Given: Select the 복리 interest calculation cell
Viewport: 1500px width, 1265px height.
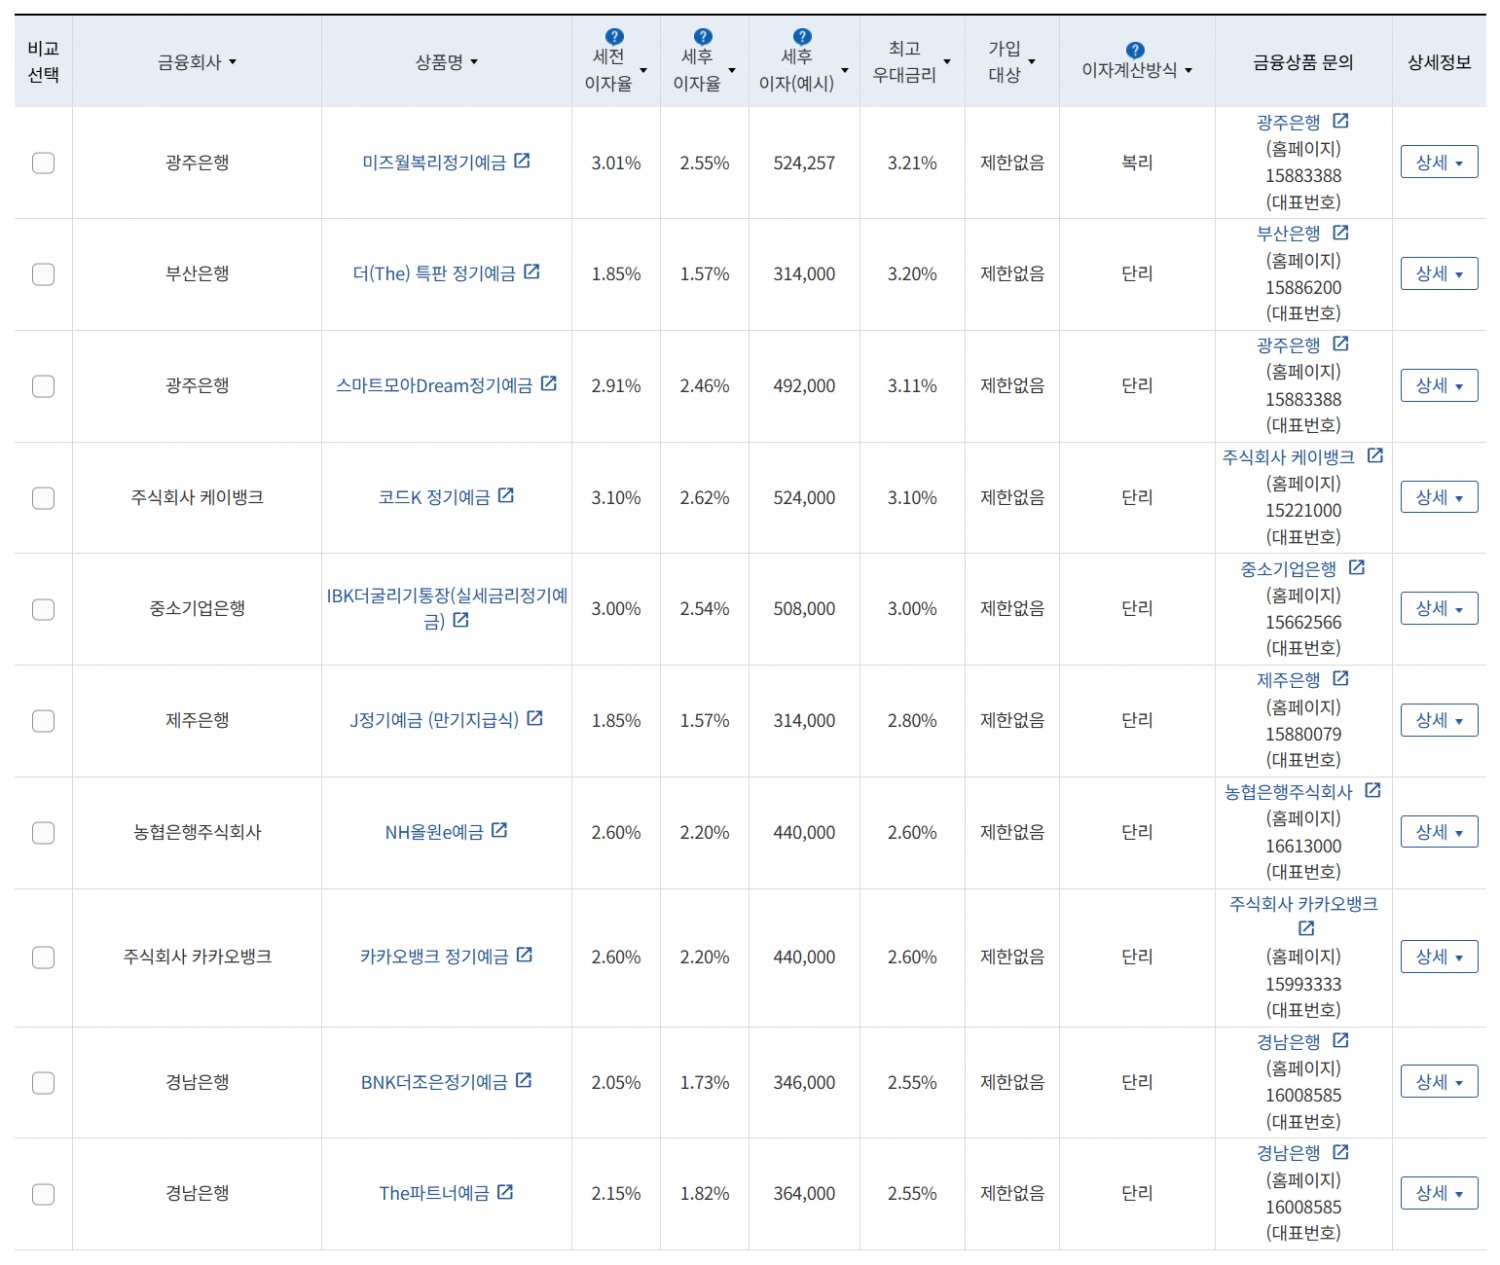Looking at the screenshot, I should [1137, 162].
